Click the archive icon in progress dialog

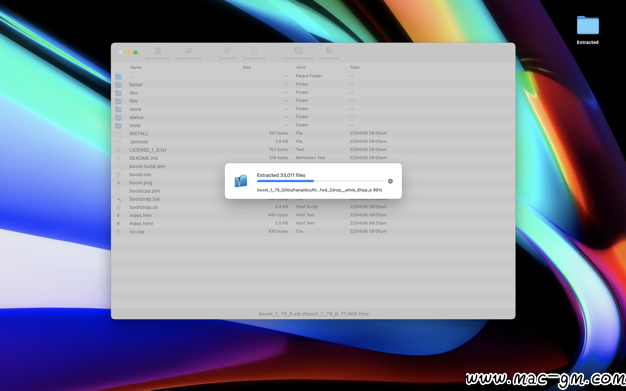click(241, 181)
